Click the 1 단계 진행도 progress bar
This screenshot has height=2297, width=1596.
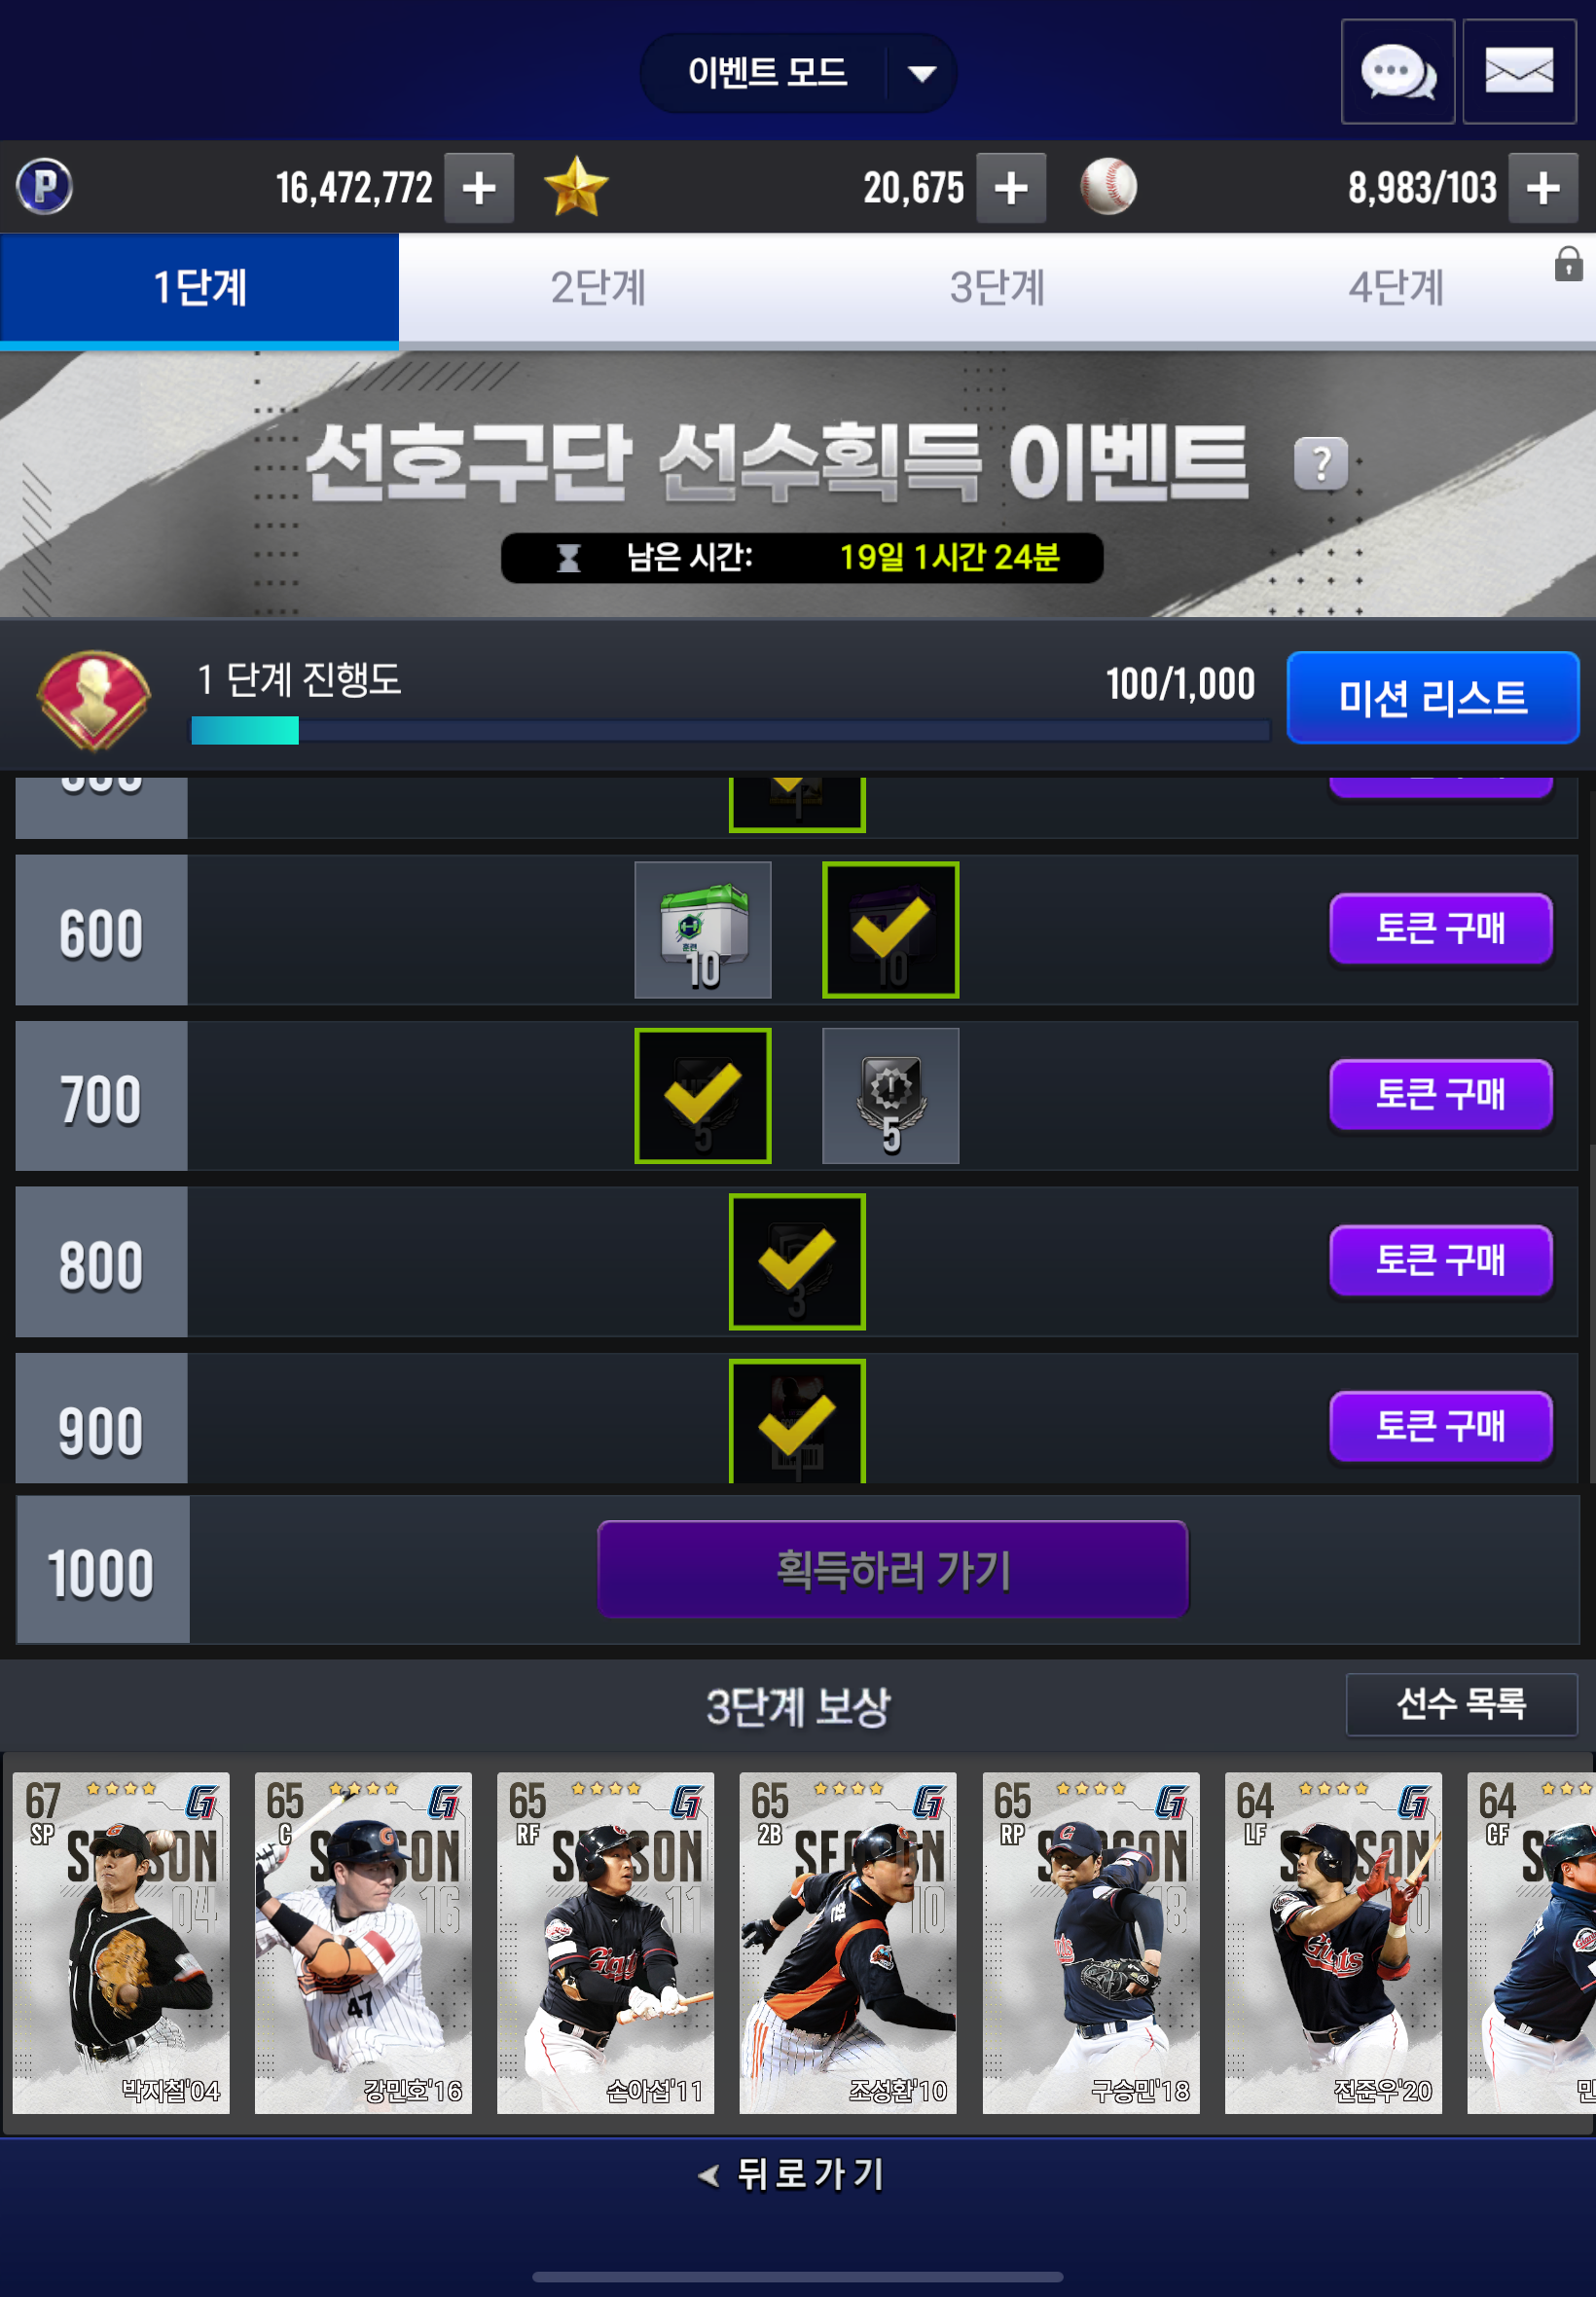click(730, 731)
